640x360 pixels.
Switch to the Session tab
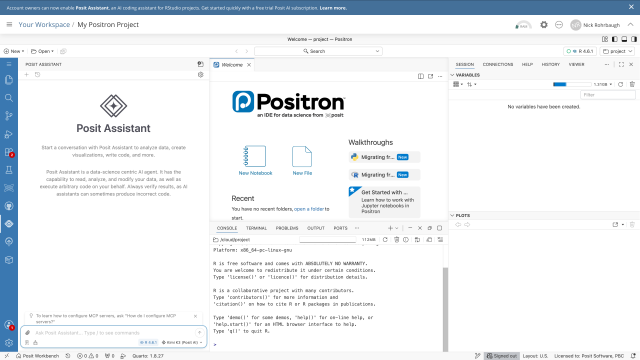pos(465,64)
